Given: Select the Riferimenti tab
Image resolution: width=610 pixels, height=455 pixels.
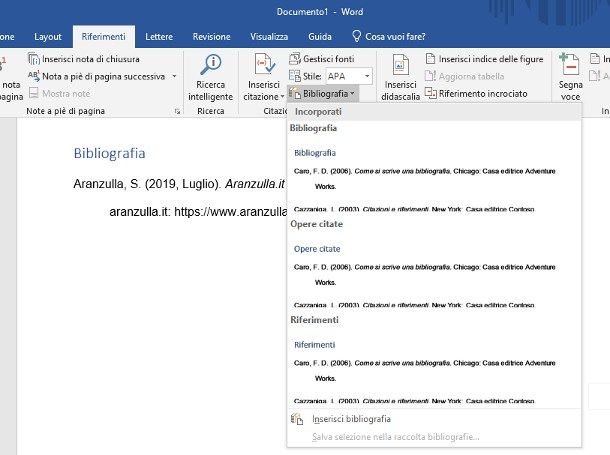Looking at the screenshot, I should pyautogui.click(x=103, y=37).
